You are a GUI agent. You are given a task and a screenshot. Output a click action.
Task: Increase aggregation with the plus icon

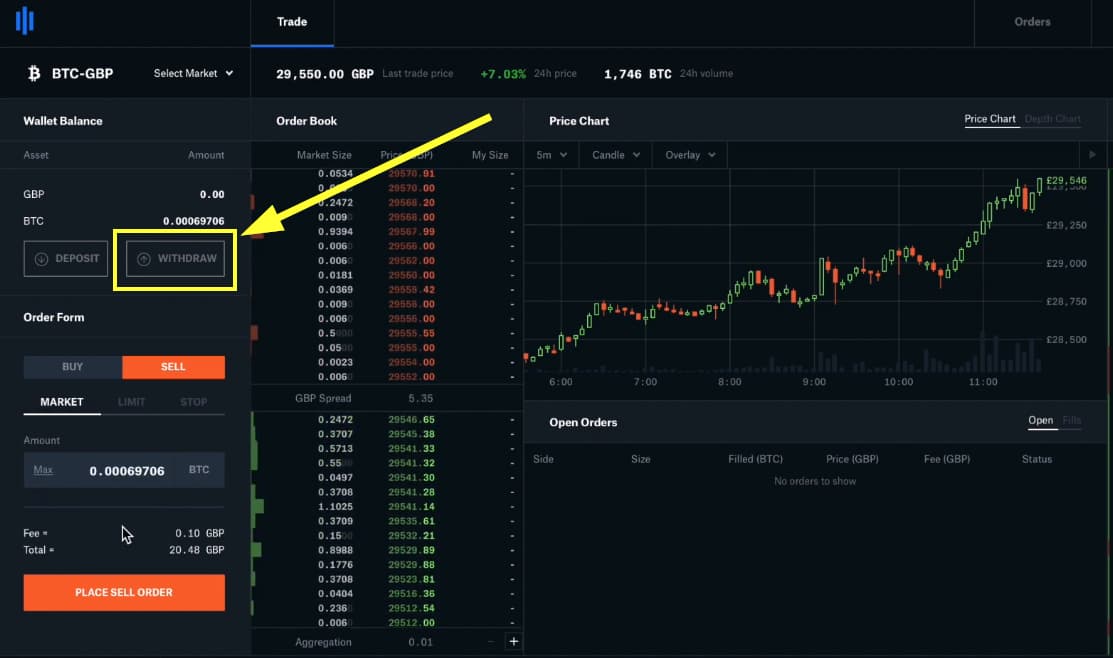tap(514, 641)
